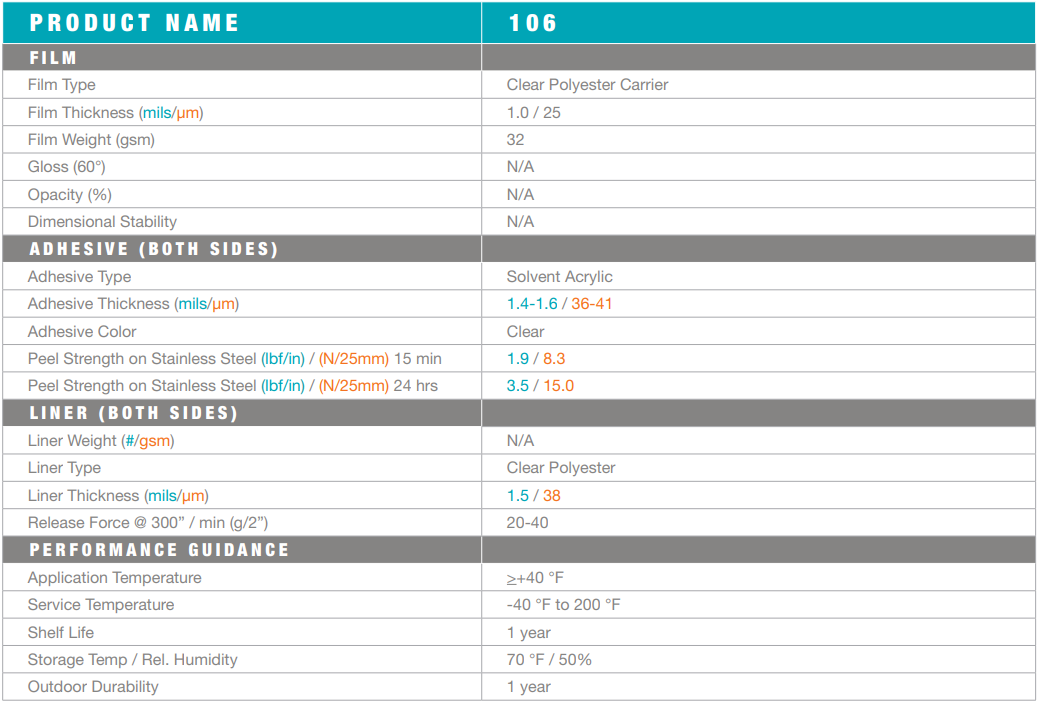Select the N/A value in Liner Weight row
This screenshot has height=703, width=1039.
click(520, 441)
